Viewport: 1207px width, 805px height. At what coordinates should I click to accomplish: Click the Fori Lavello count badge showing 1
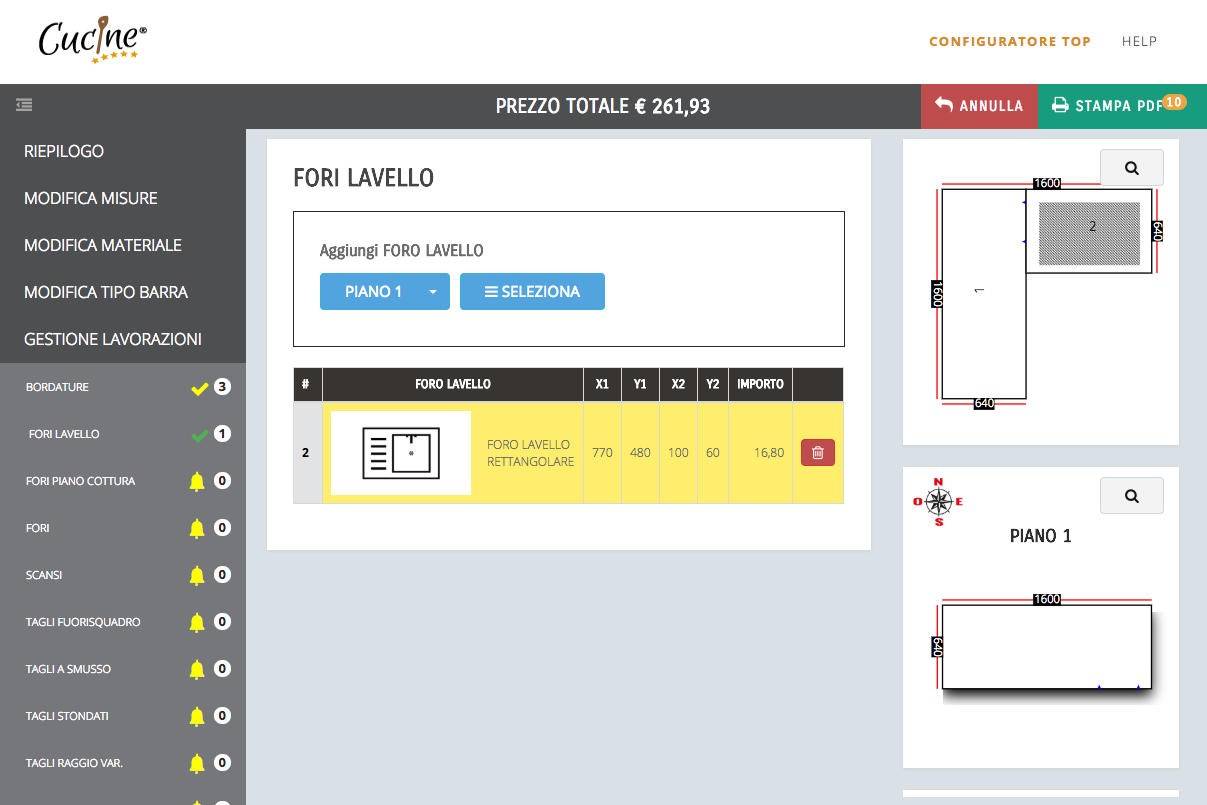pyautogui.click(x=222, y=434)
